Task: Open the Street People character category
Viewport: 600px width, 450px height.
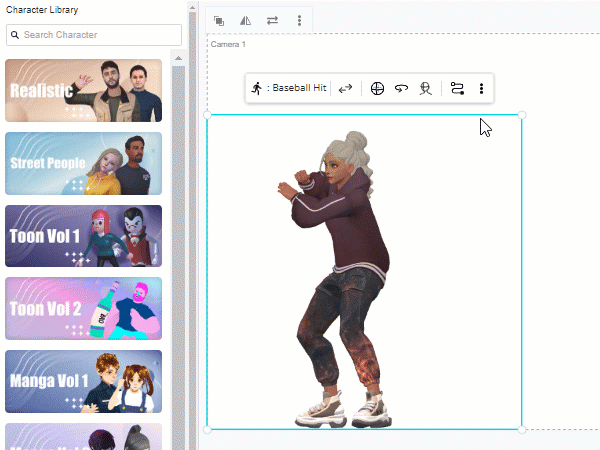Action: pyautogui.click(x=83, y=163)
